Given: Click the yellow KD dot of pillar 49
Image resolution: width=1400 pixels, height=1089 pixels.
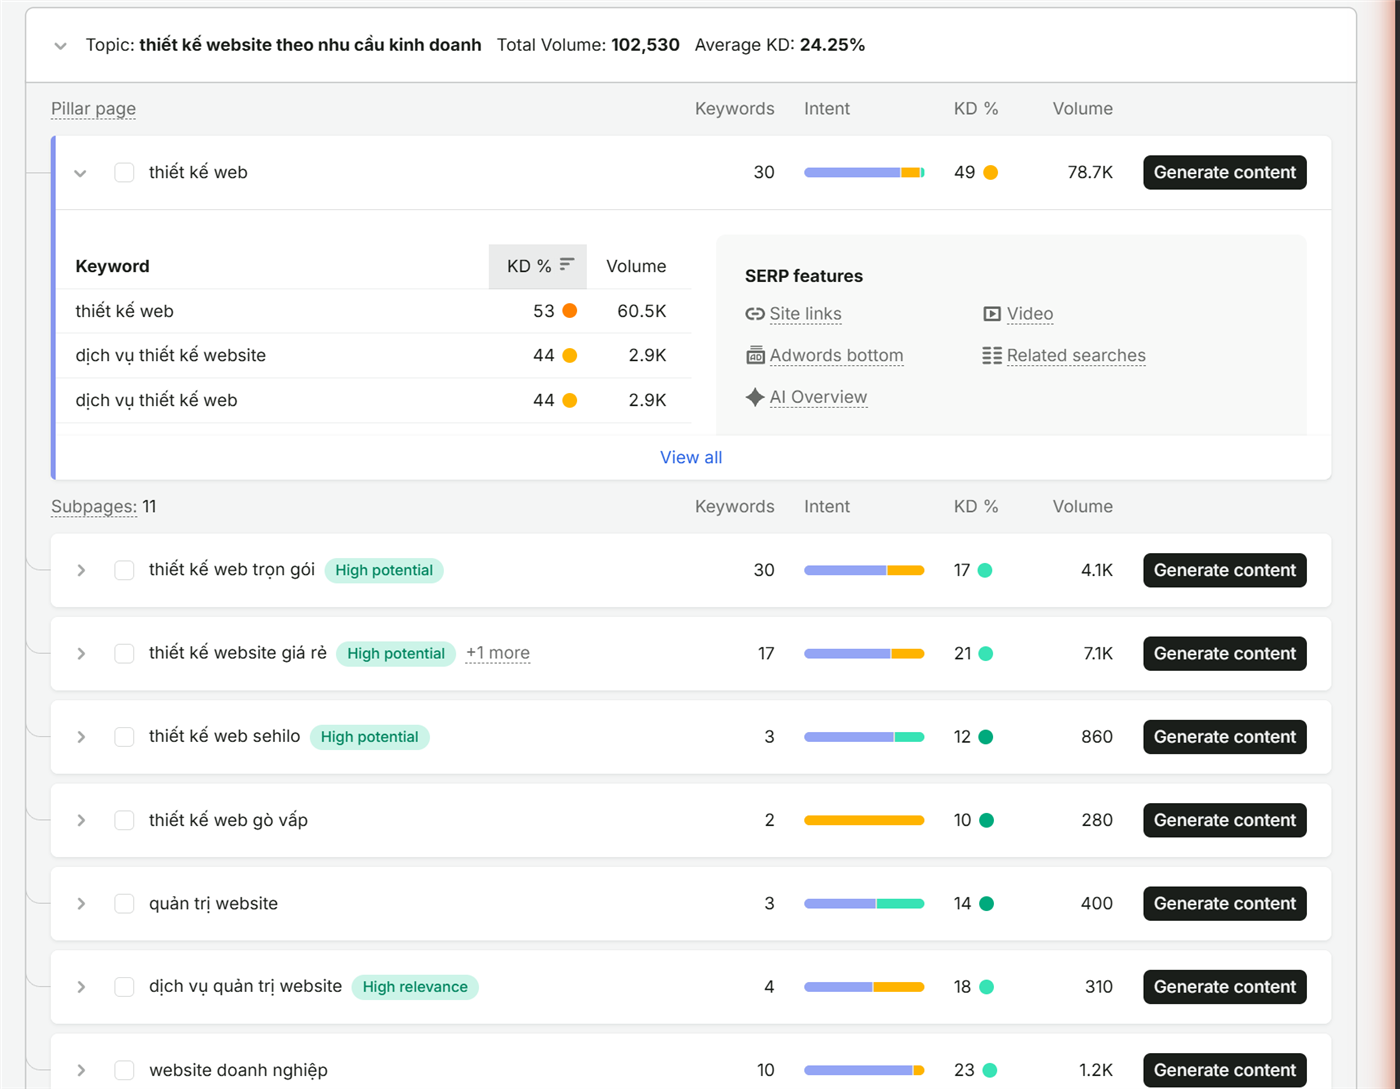Looking at the screenshot, I should 991,172.
